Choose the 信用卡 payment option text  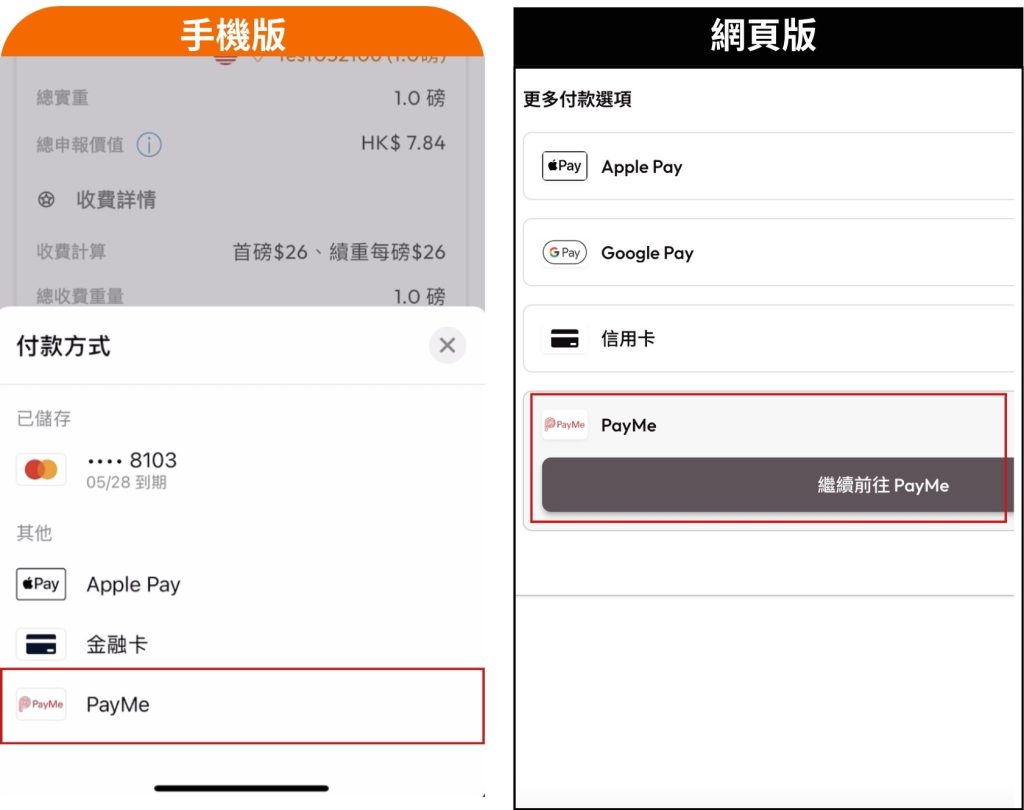[628, 339]
